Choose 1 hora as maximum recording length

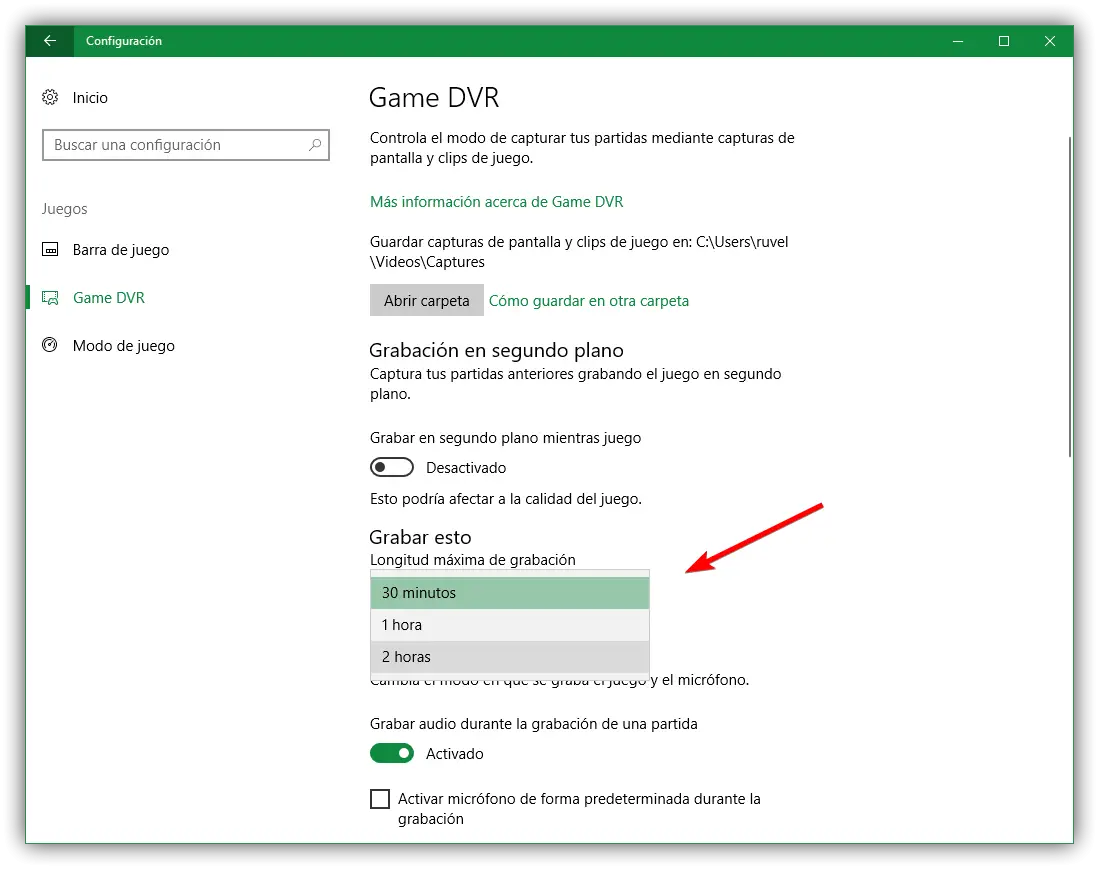click(510, 625)
